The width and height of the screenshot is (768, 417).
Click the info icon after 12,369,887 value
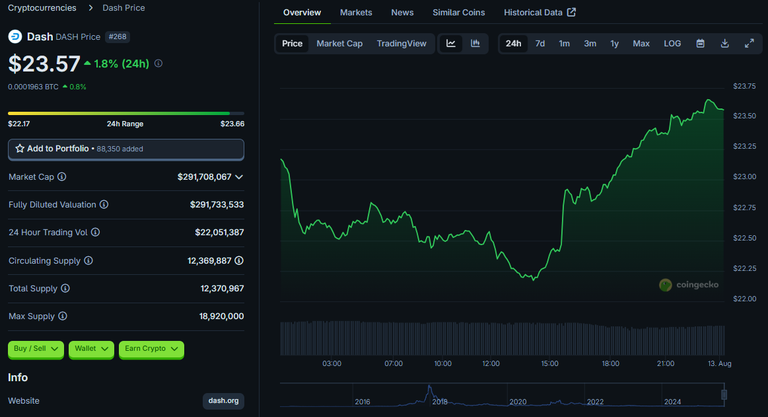pyautogui.click(x=239, y=261)
